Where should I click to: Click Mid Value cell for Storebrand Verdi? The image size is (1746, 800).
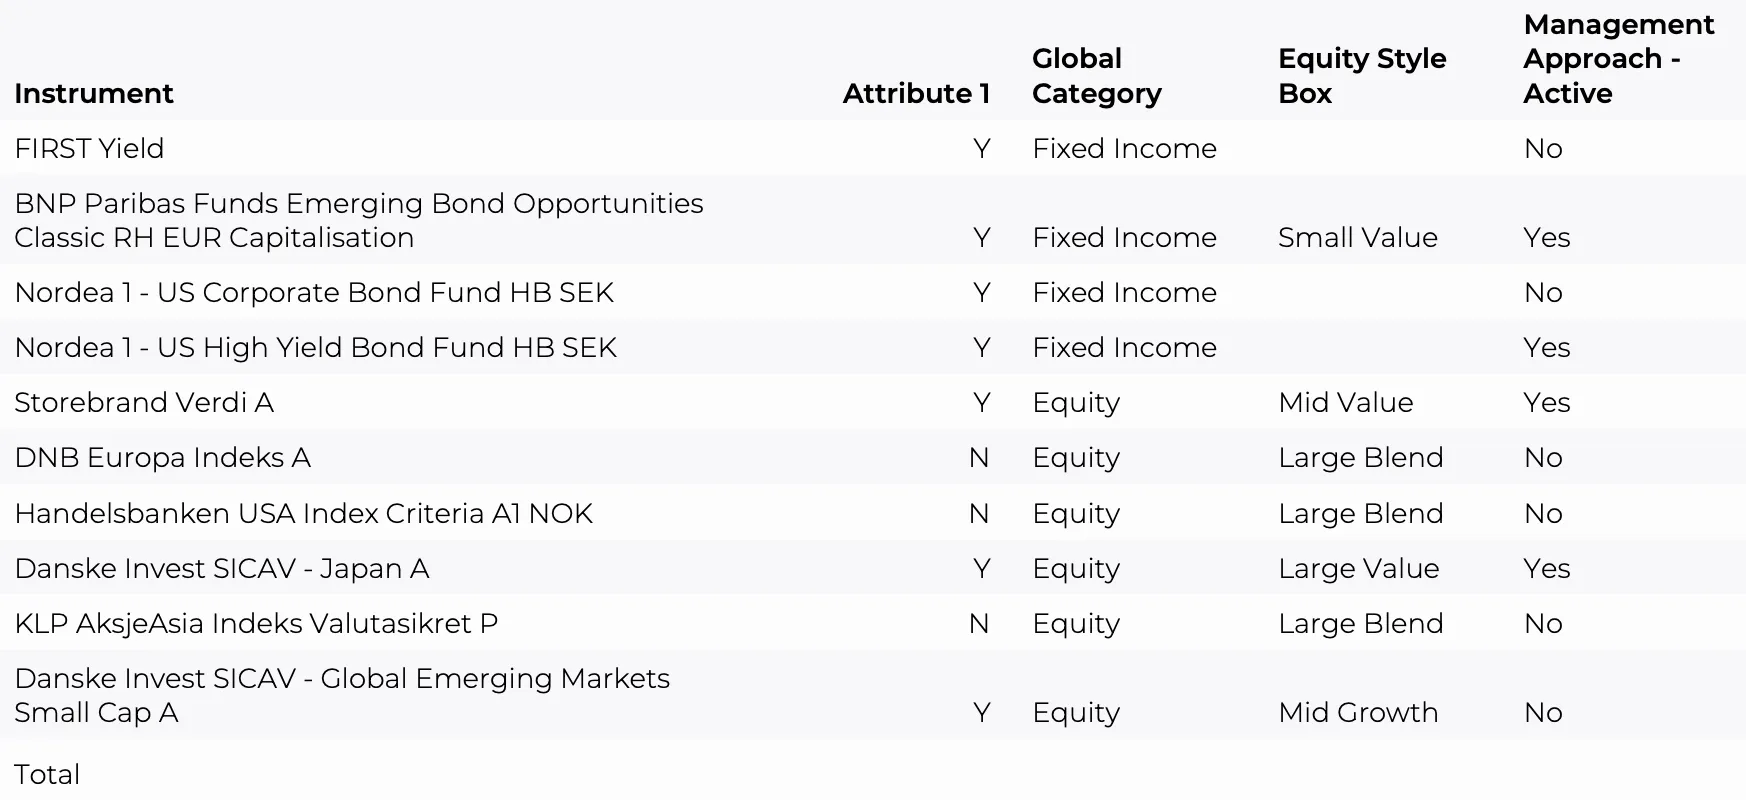(1346, 402)
